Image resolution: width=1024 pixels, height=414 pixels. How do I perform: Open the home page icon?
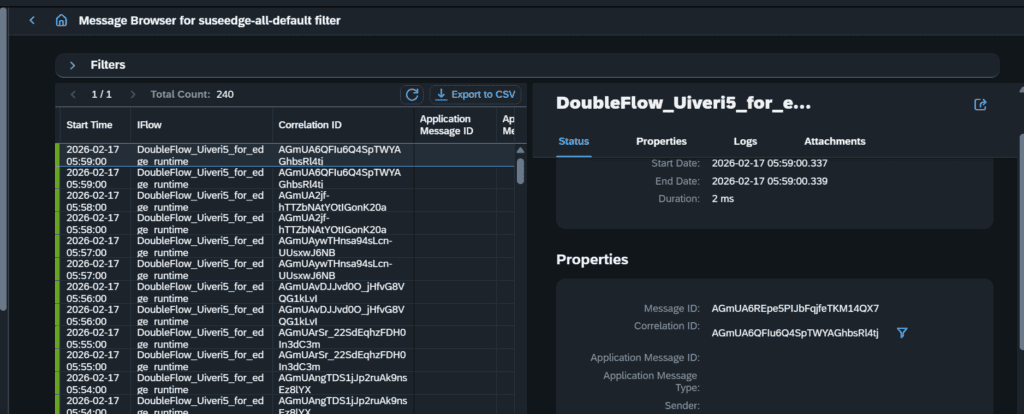tap(61, 20)
